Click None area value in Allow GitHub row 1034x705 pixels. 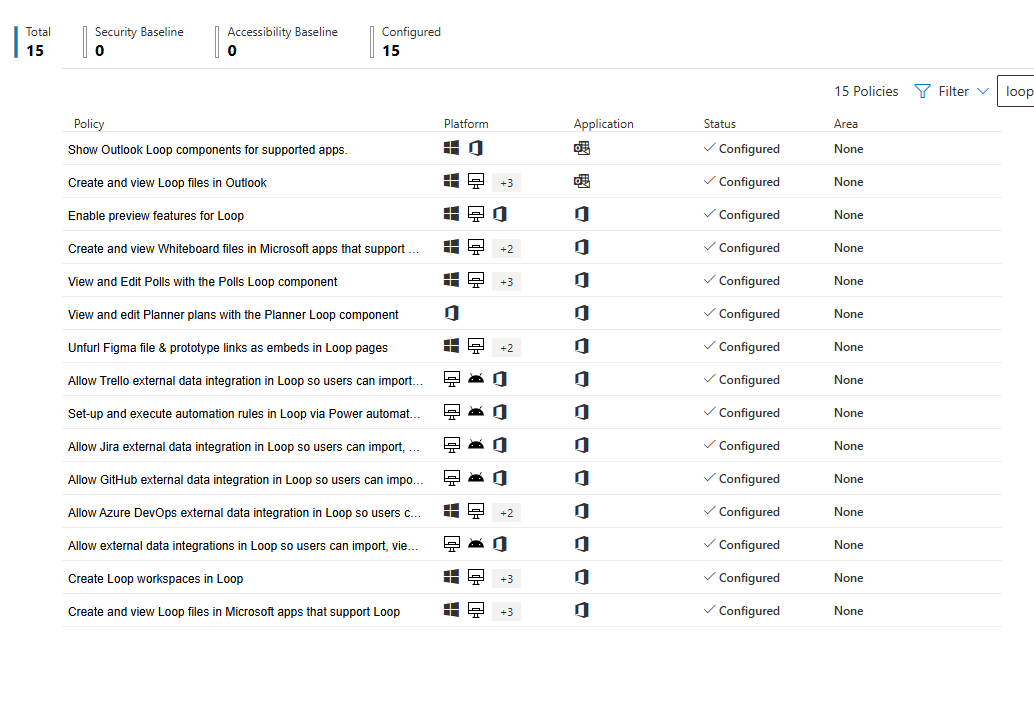tap(848, 479)
